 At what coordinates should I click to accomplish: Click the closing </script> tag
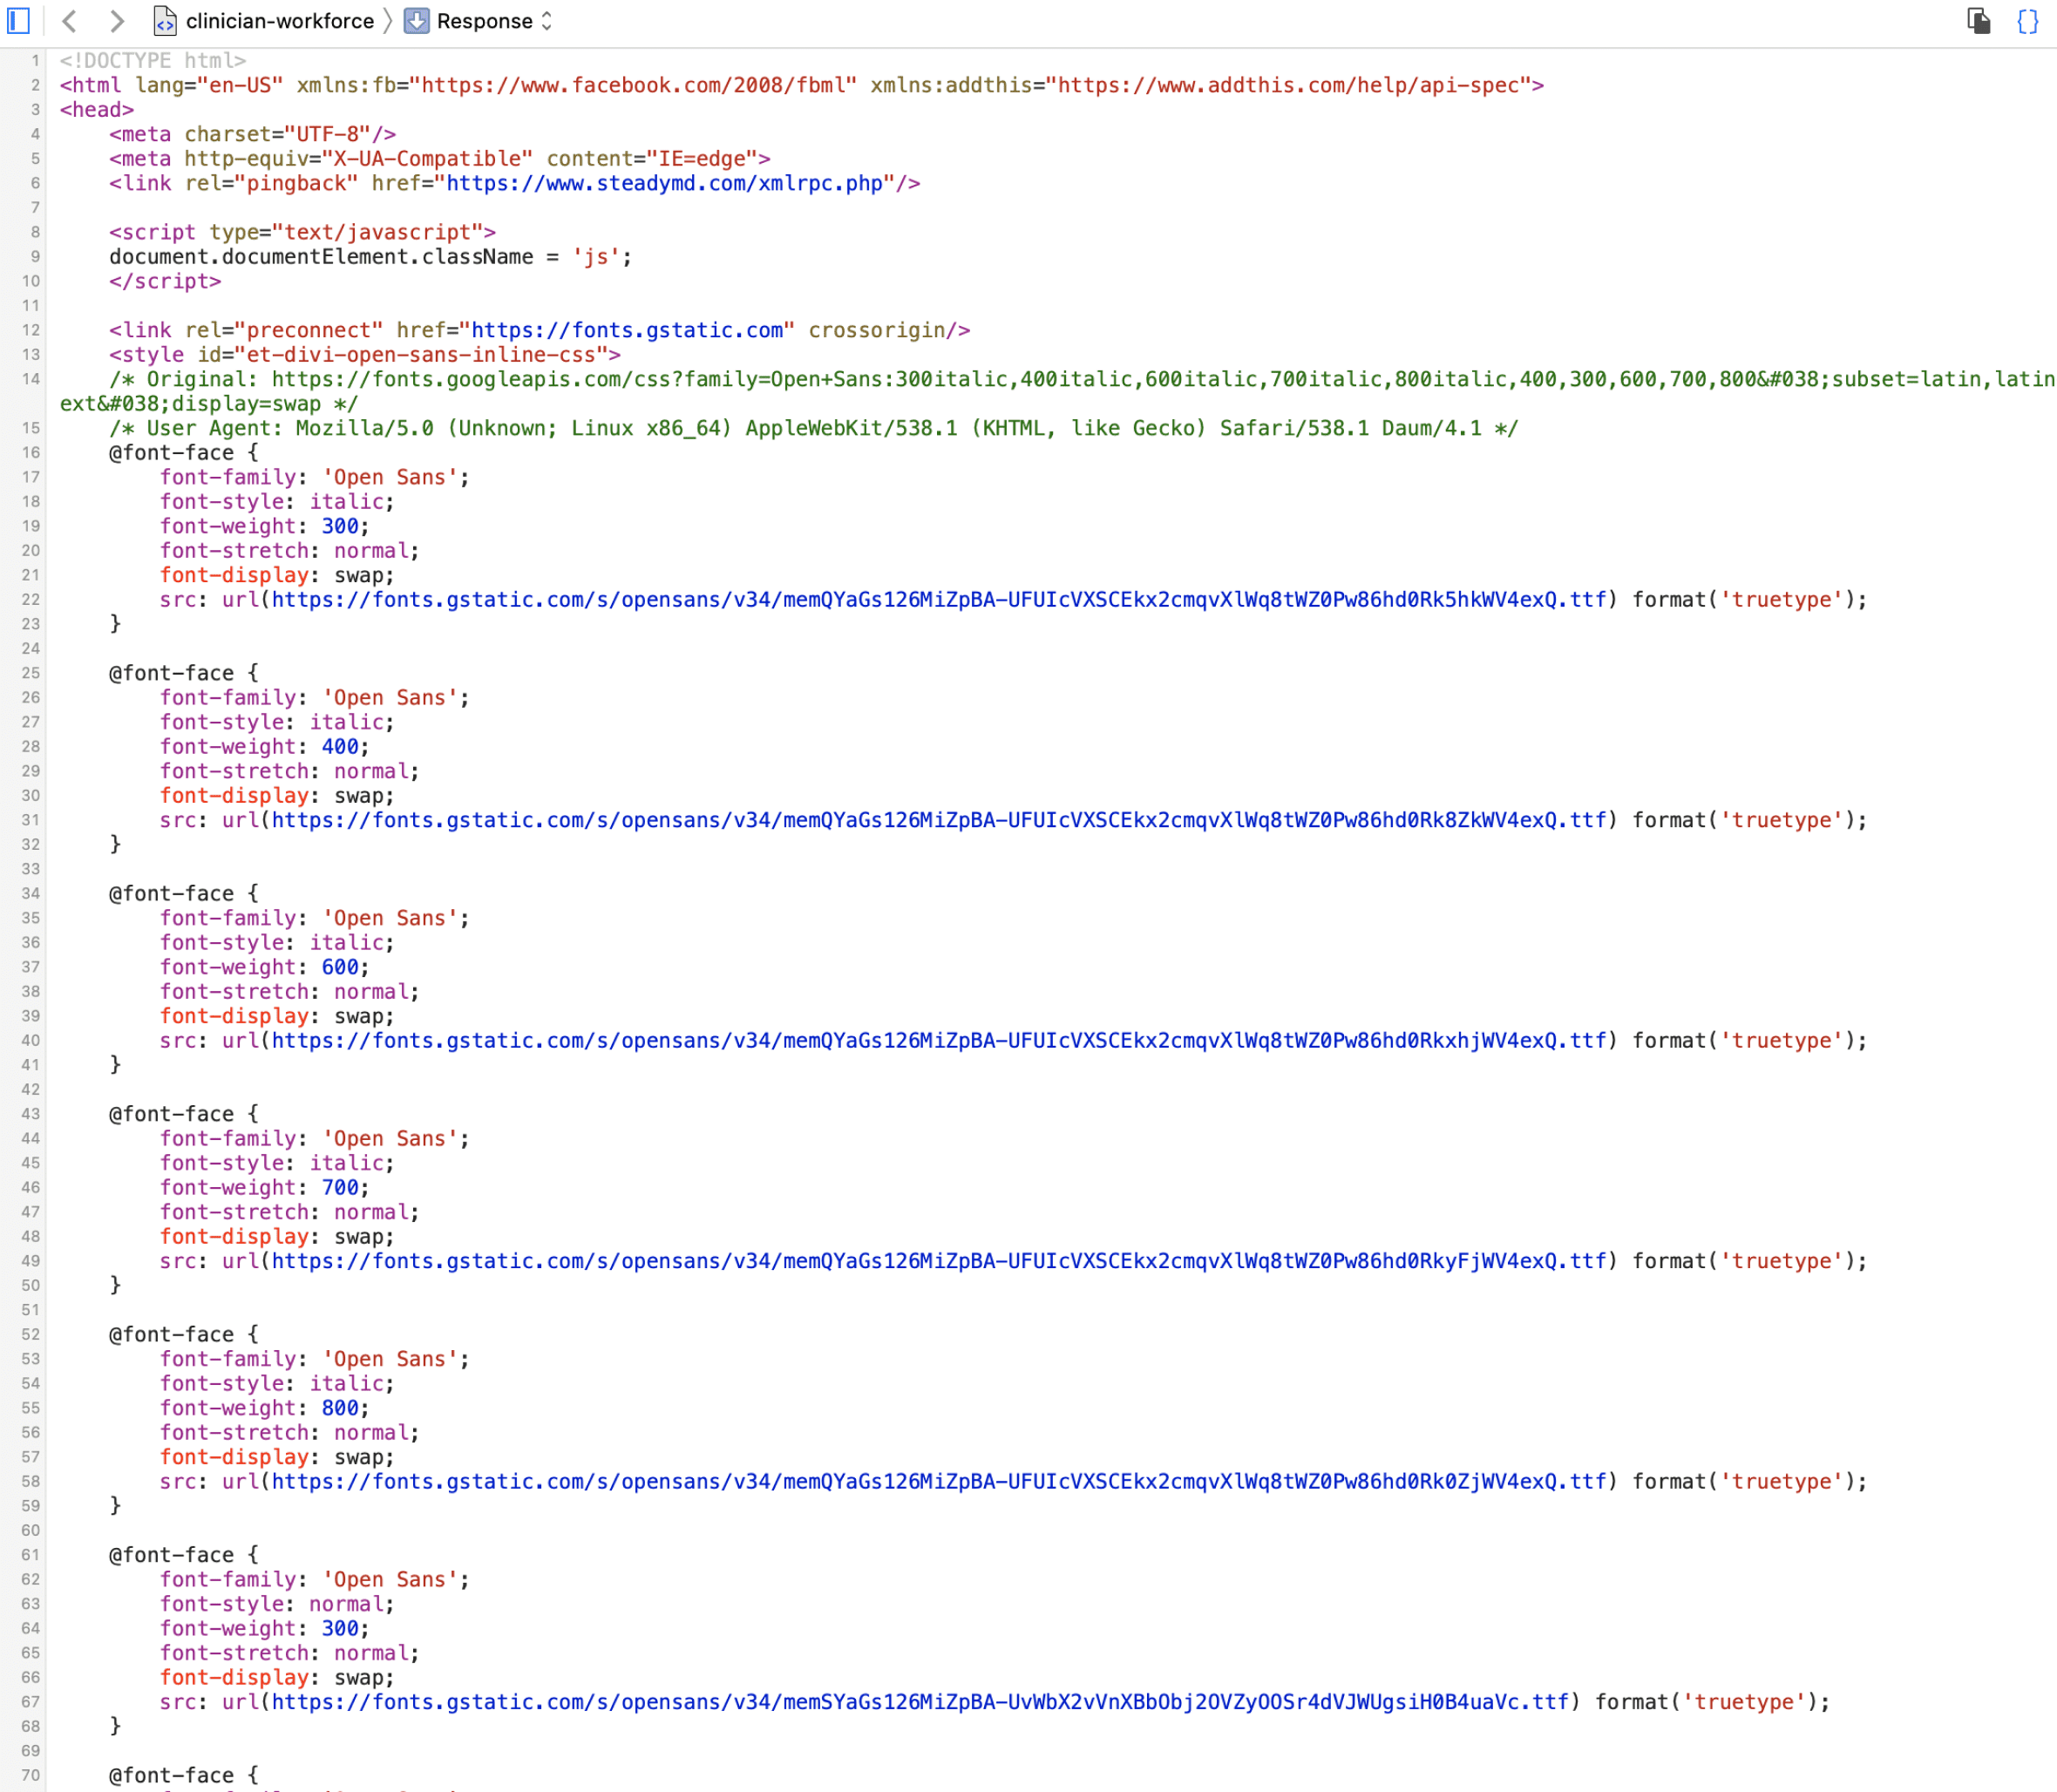[x=166, y=281]
